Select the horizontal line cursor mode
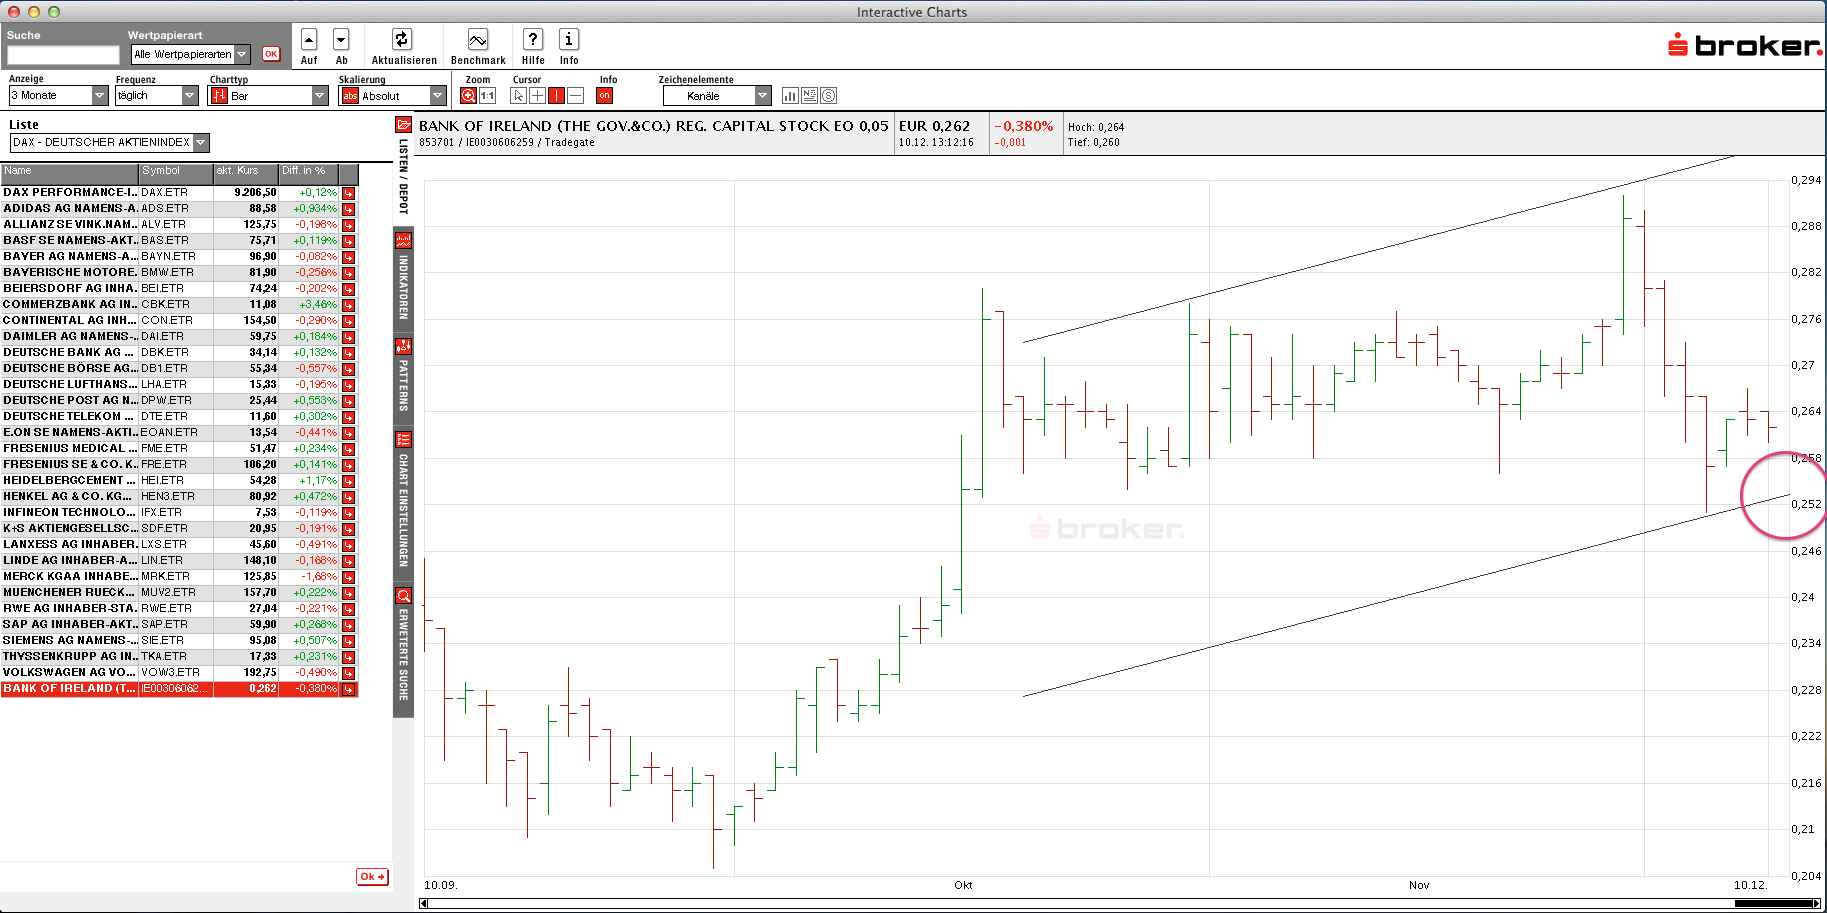The width and height of the screenshot is (1827, 913). point(575,96)
